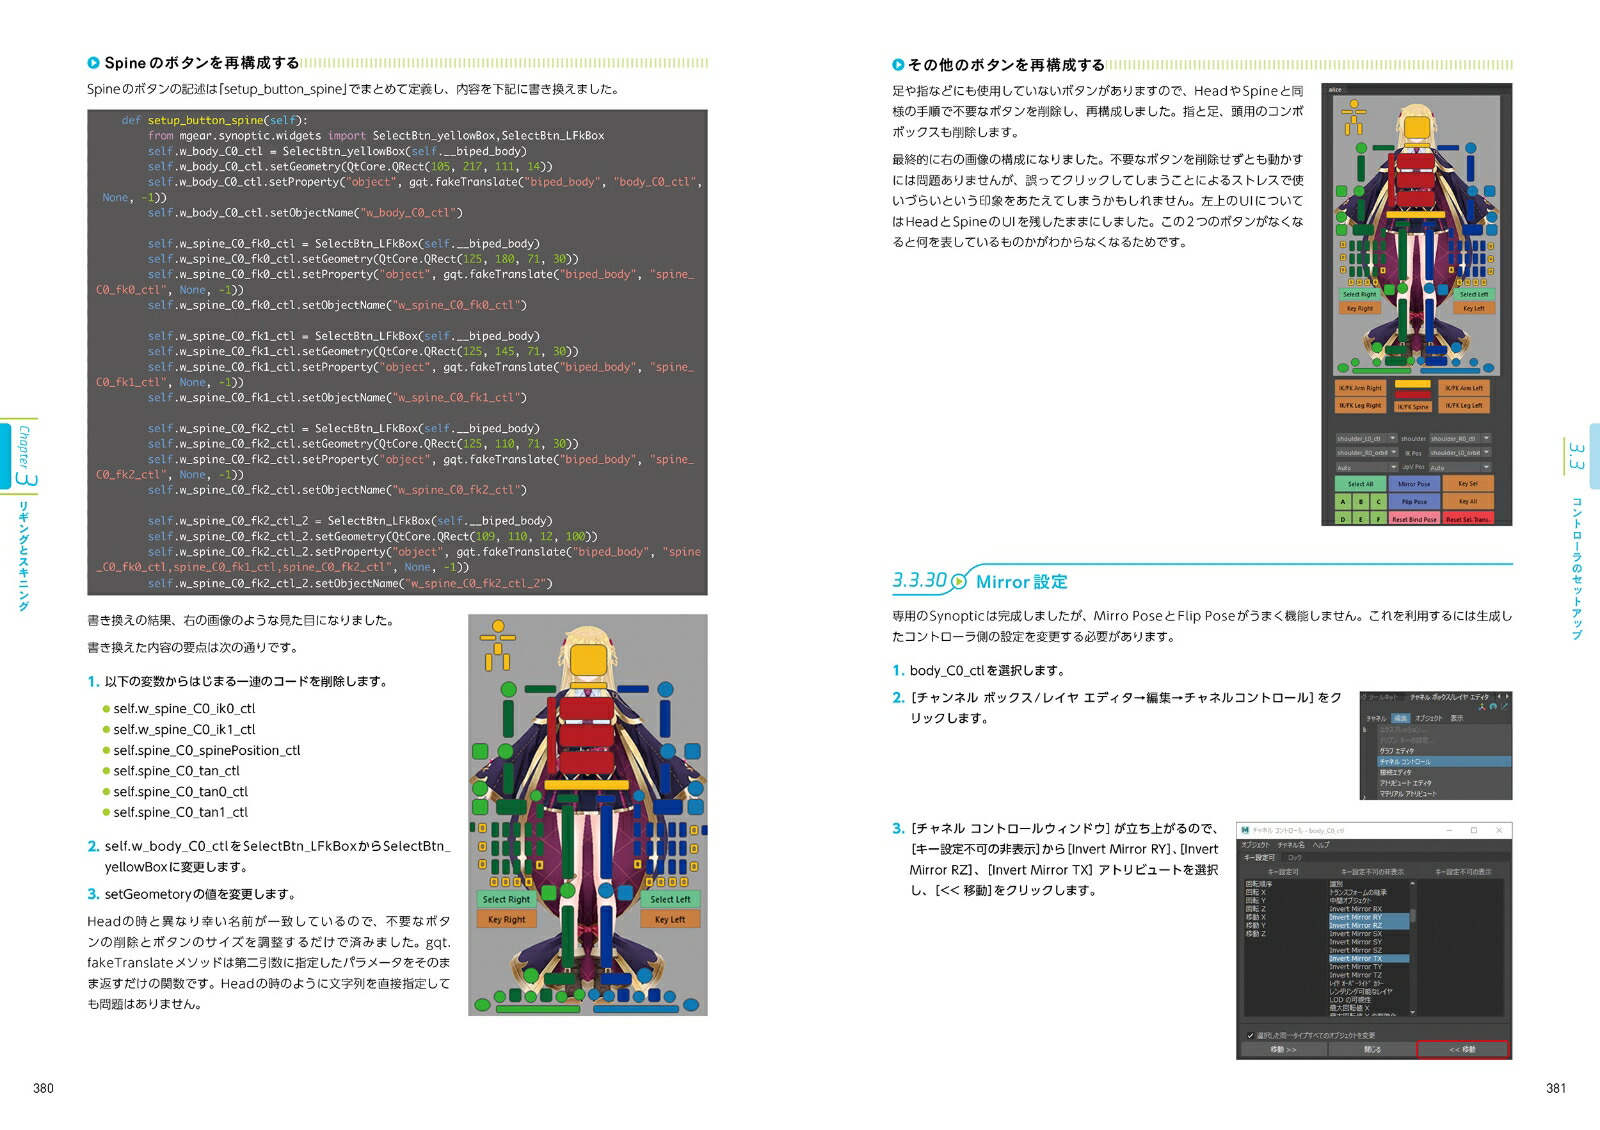Click the yellow spine color indicator above IK/FK Spine
This screenshot has height=1130, width=1600.
(1413, 384)
